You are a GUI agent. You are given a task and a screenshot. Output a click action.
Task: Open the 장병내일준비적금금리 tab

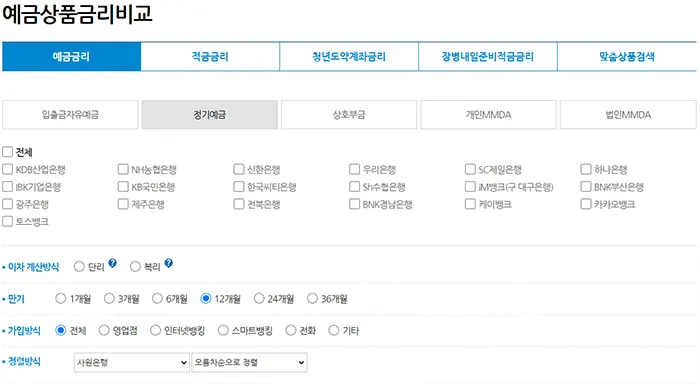[x=488, y=57]
